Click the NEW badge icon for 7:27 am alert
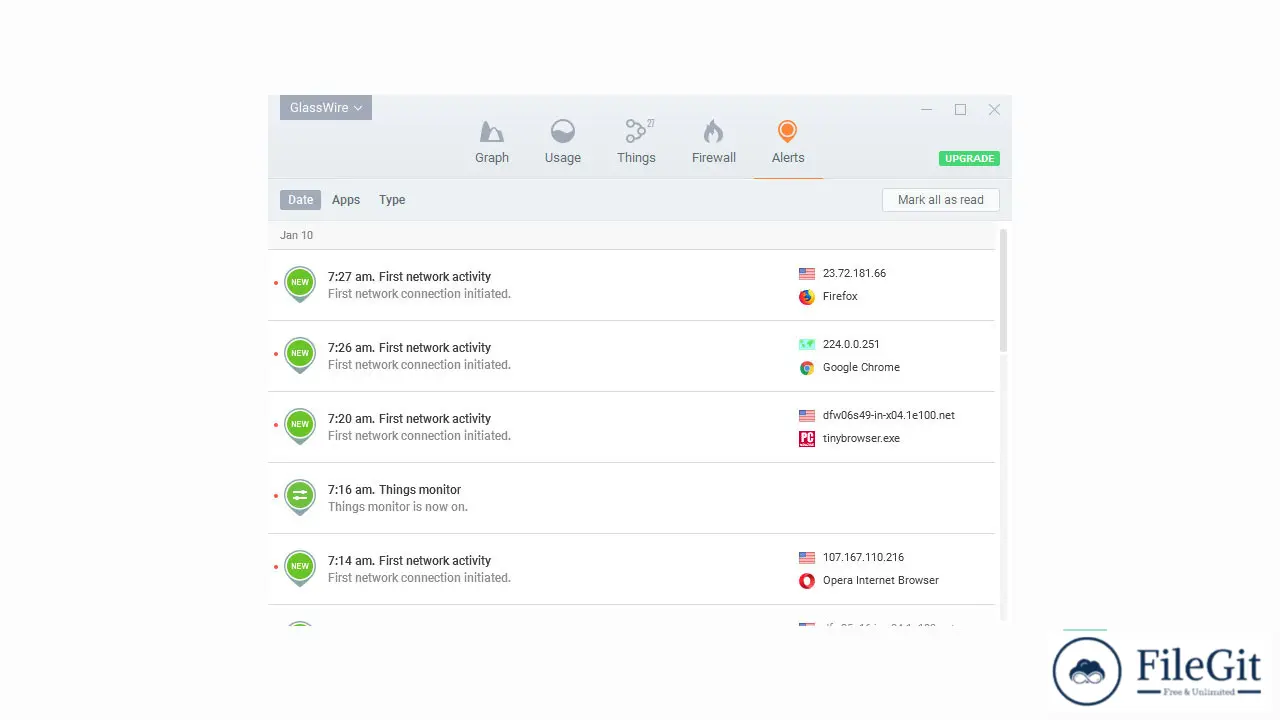1280x720 pixels. (x=300, y=284)
